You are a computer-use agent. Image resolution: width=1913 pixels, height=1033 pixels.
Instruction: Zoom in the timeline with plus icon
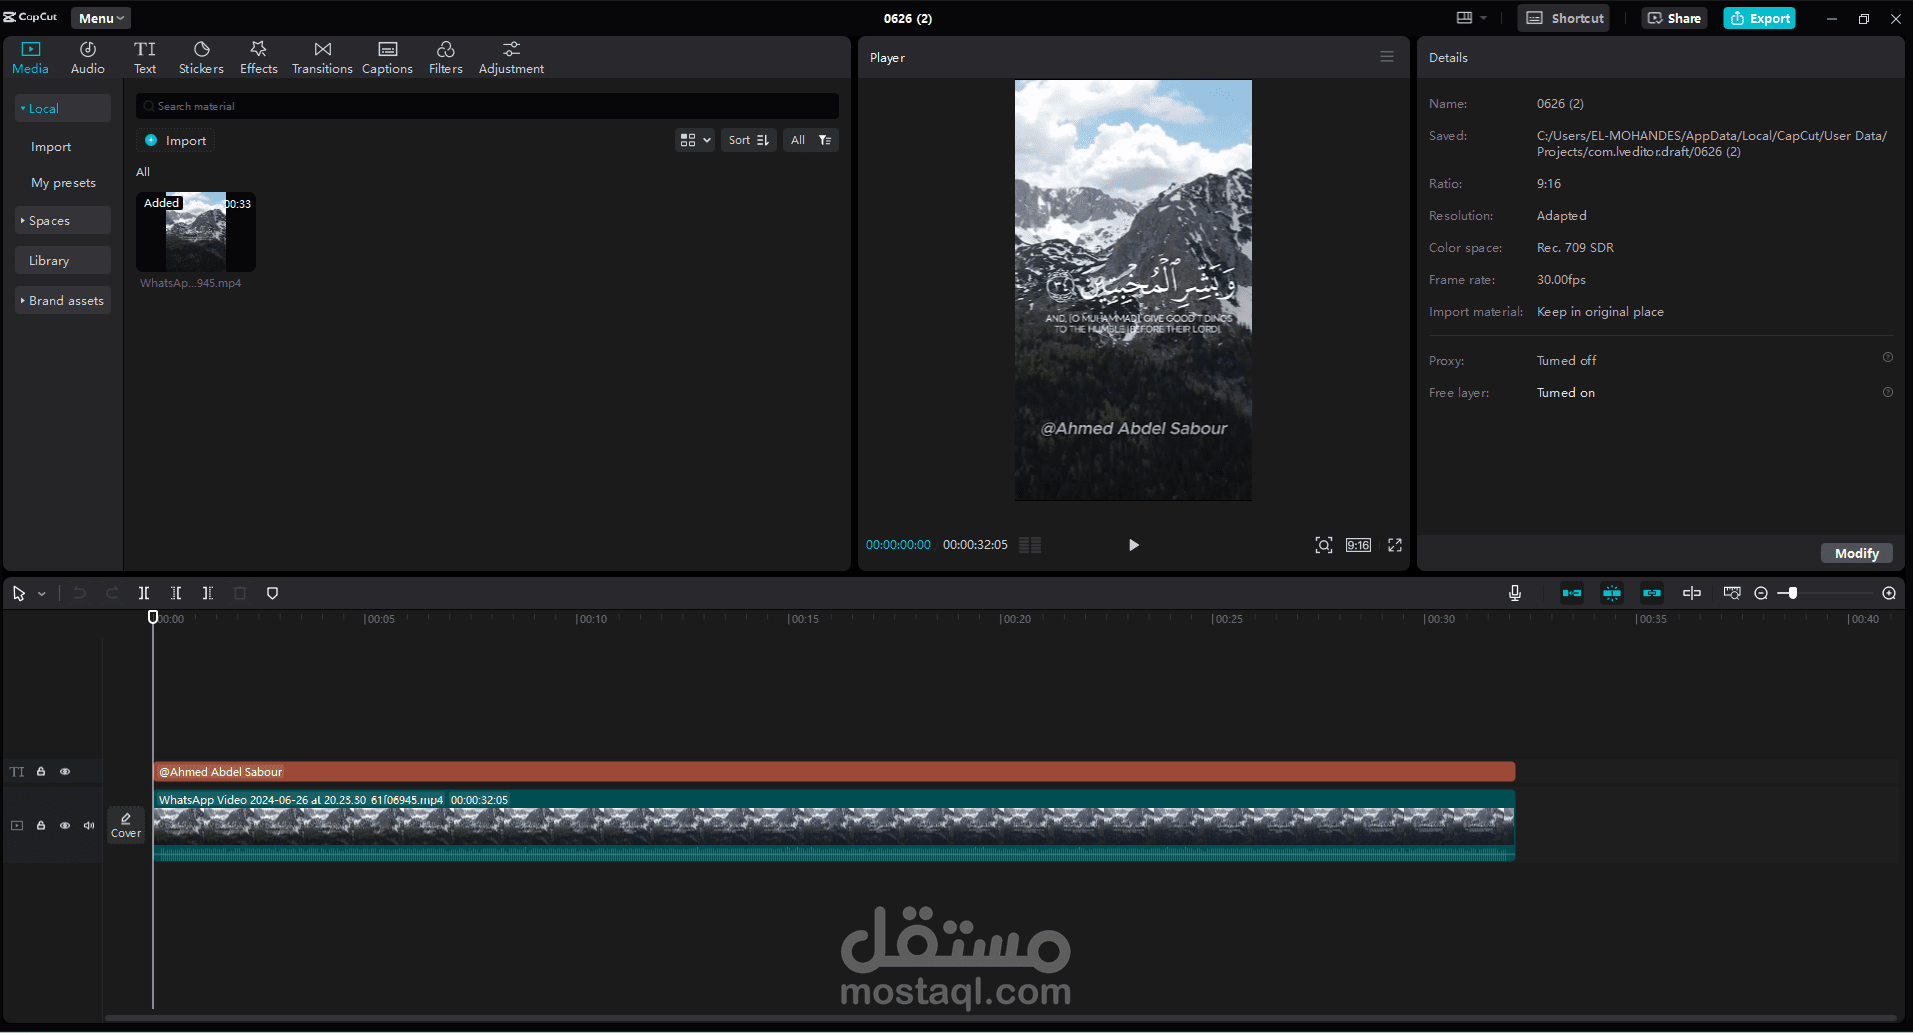pyautogui.click(x=1889, y=593)
